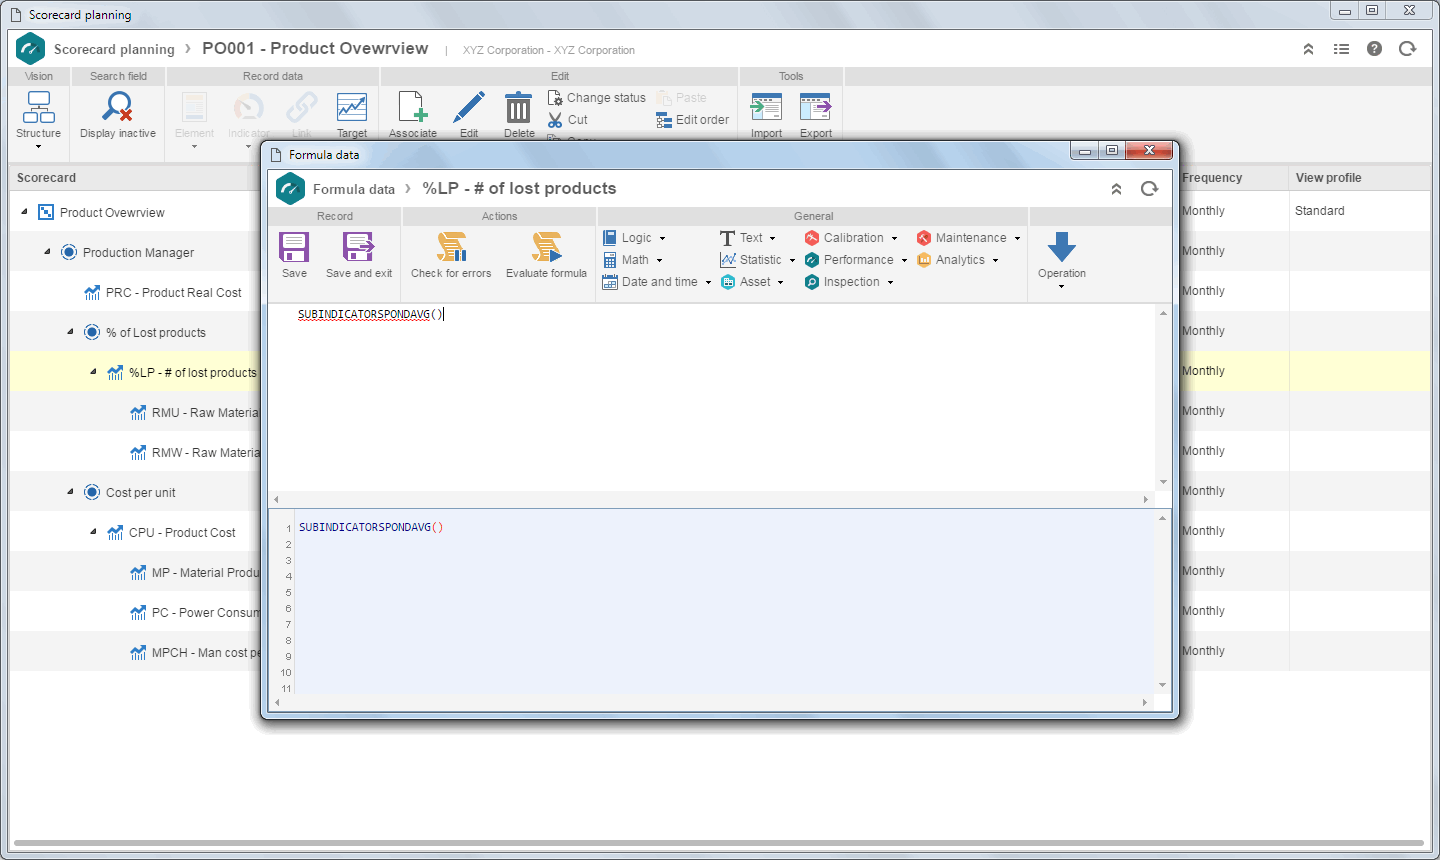Click Change status in Edit group

[597, 98]
